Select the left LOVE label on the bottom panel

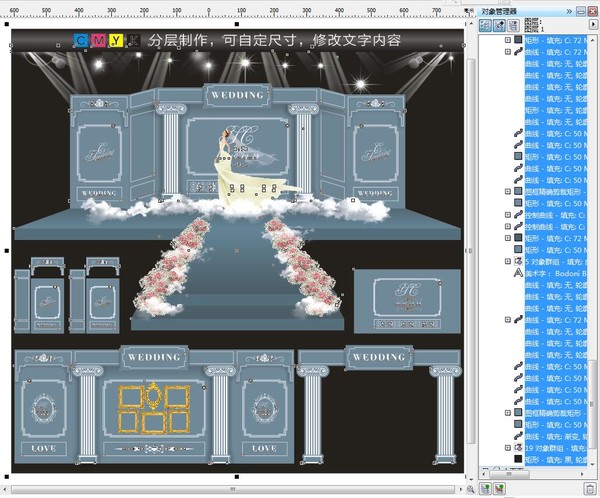click(44, 448)
